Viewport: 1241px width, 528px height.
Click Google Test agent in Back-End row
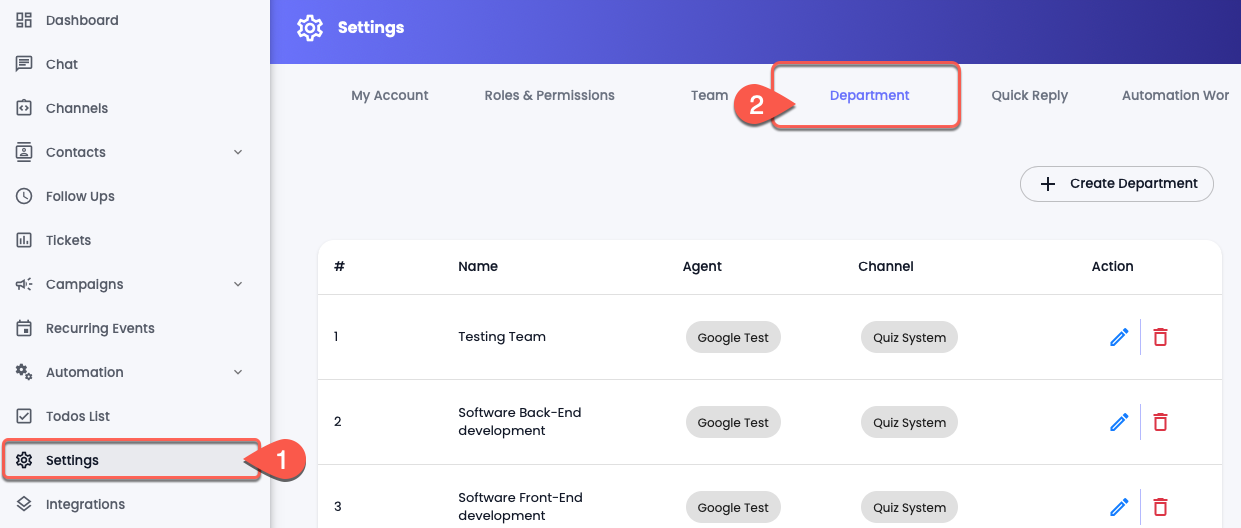pyautogui.click(x=733, y=422)
